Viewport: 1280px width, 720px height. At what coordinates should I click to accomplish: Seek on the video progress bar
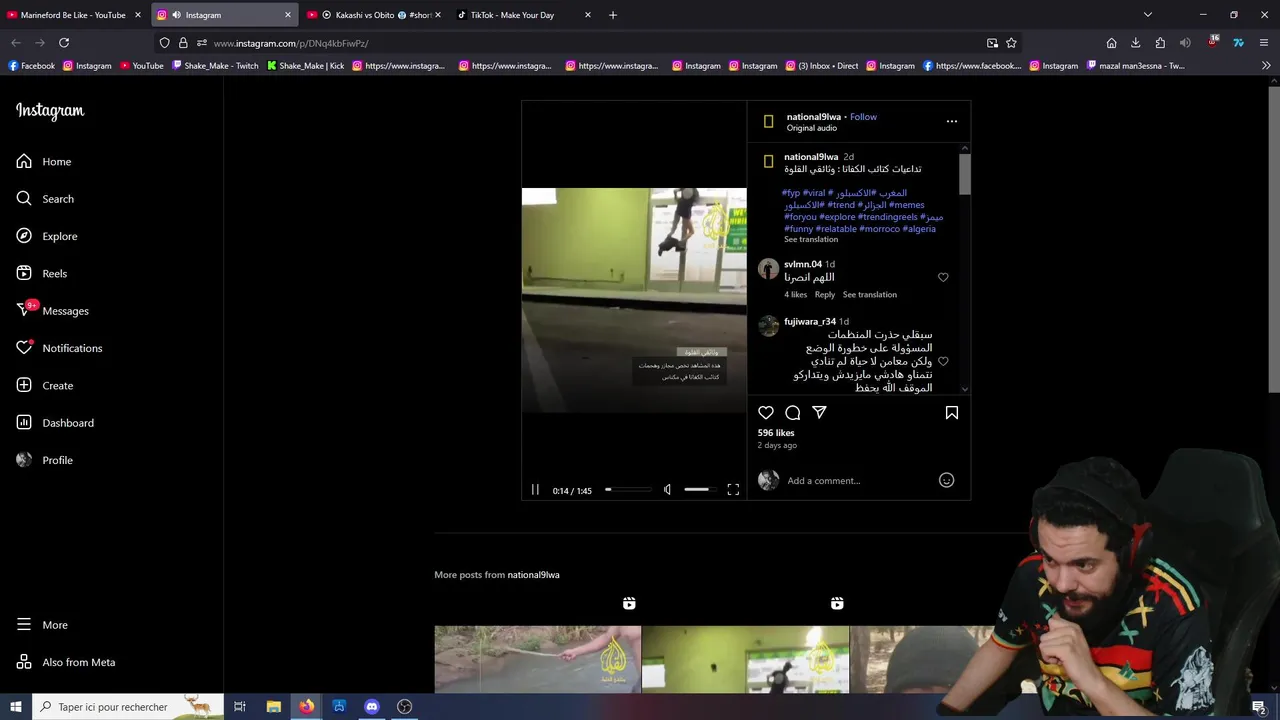[x=628, y=490]
